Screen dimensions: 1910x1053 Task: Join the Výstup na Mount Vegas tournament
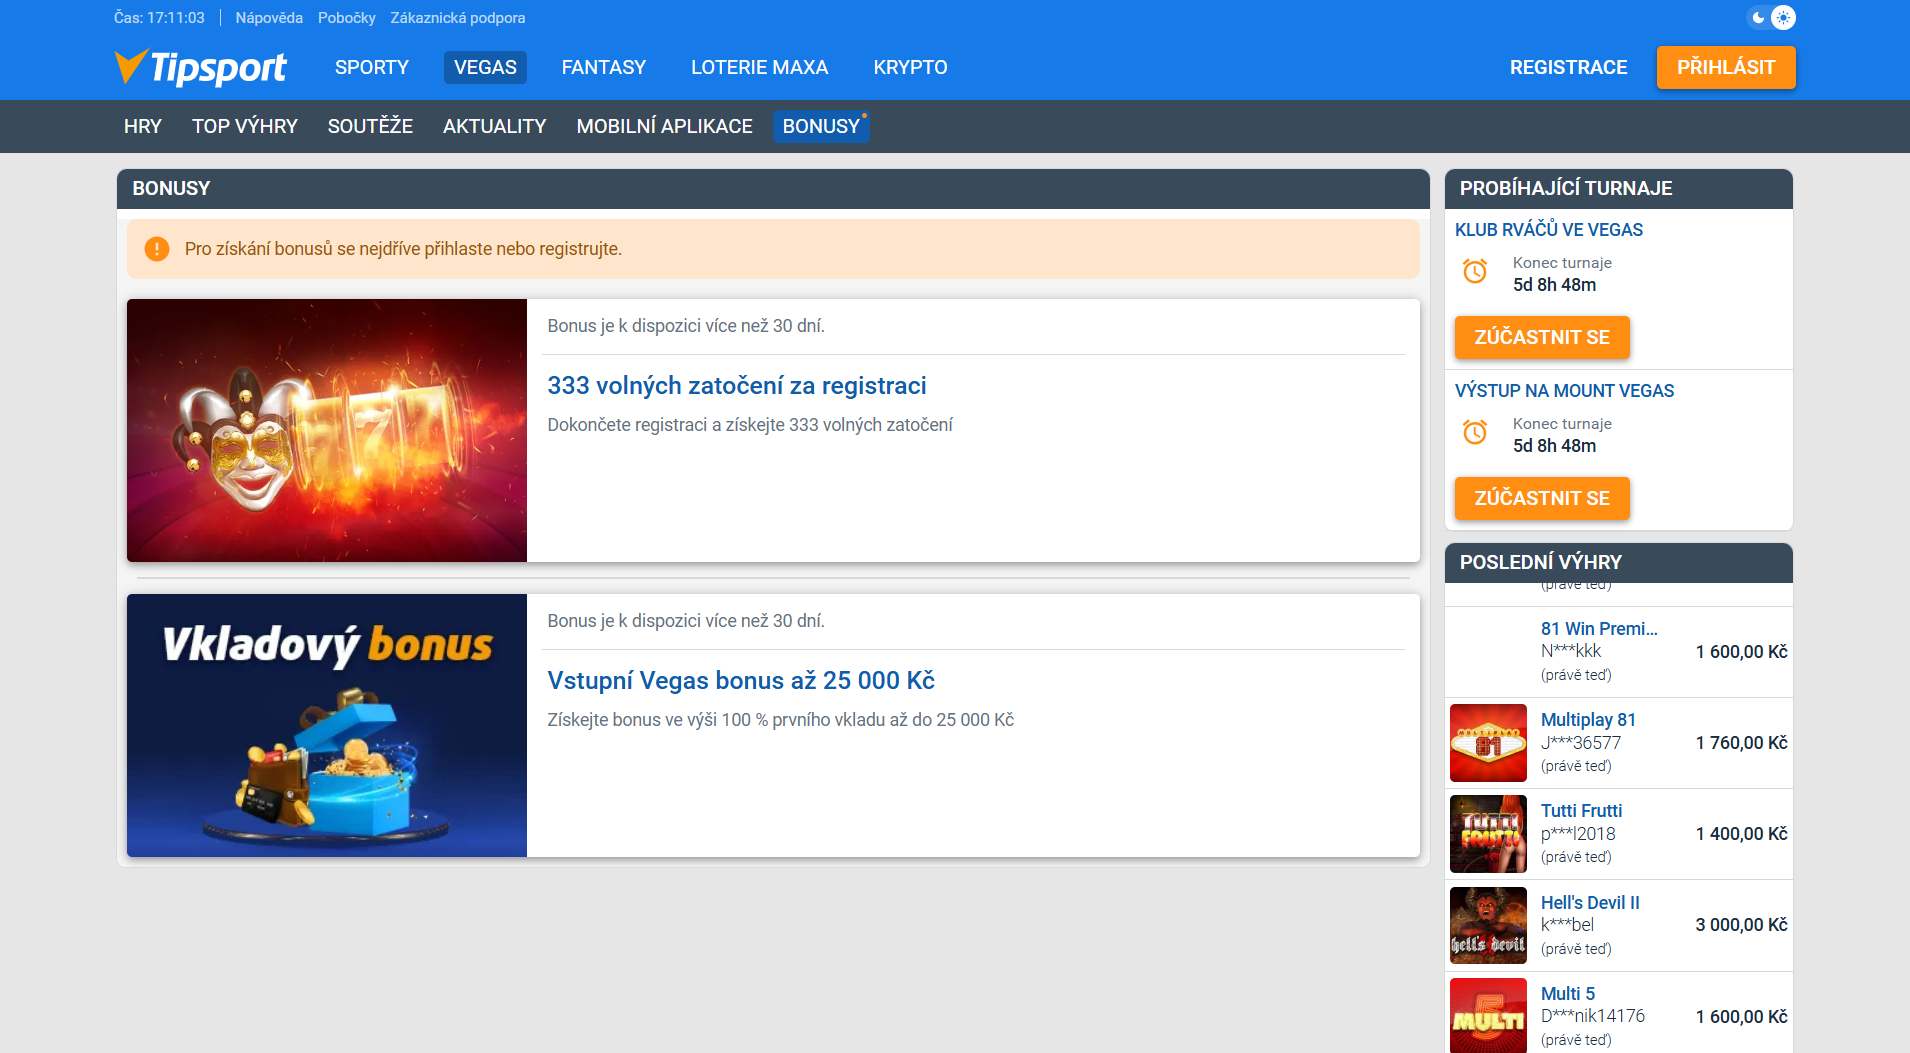[x=1542, y=498]
